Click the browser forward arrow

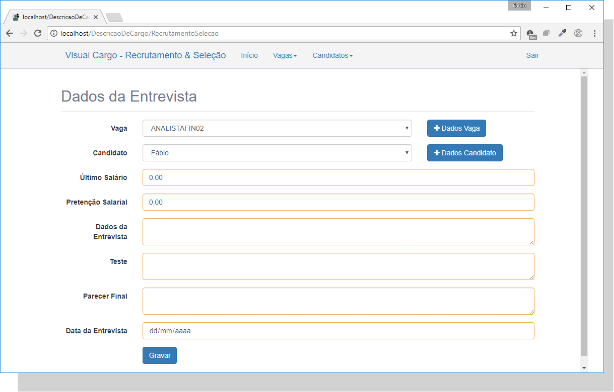click(x=23, y=34)
